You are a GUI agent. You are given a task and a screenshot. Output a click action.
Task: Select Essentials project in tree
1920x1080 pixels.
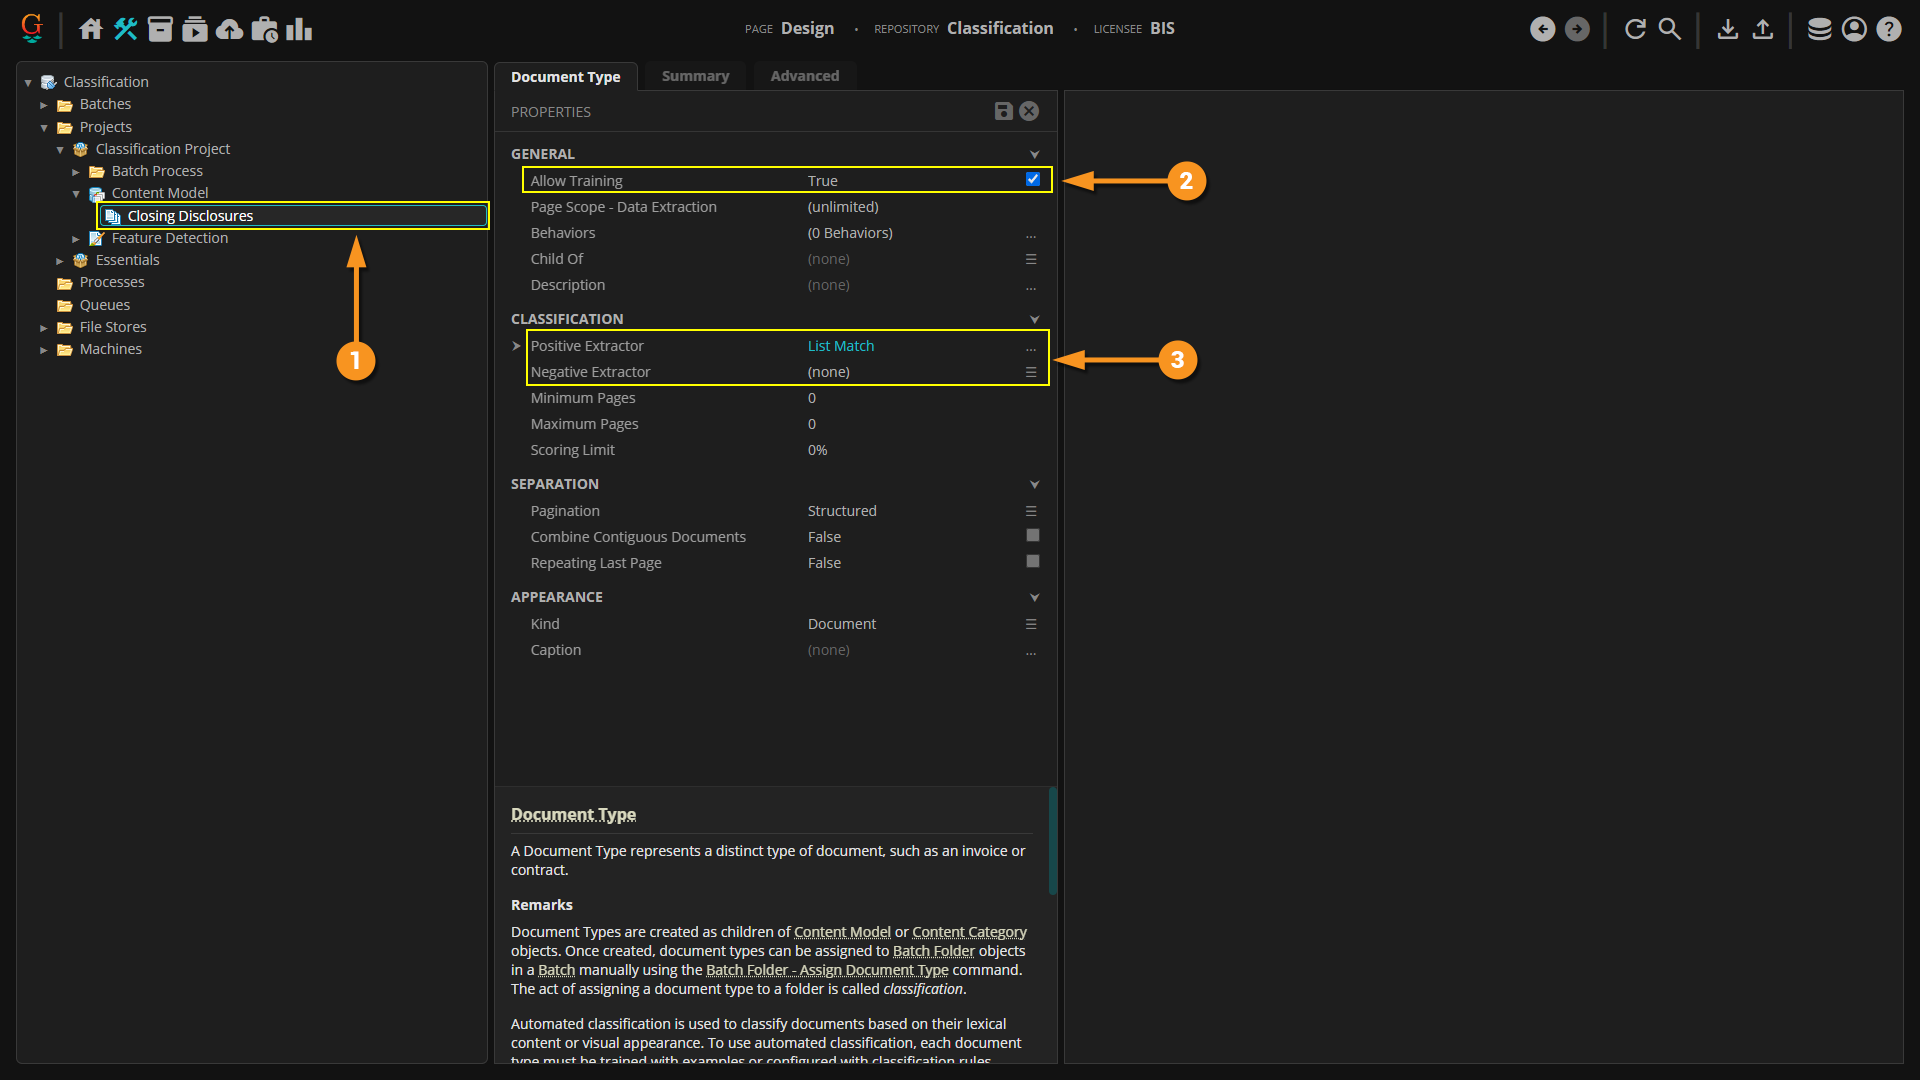(x=127, y=260)
